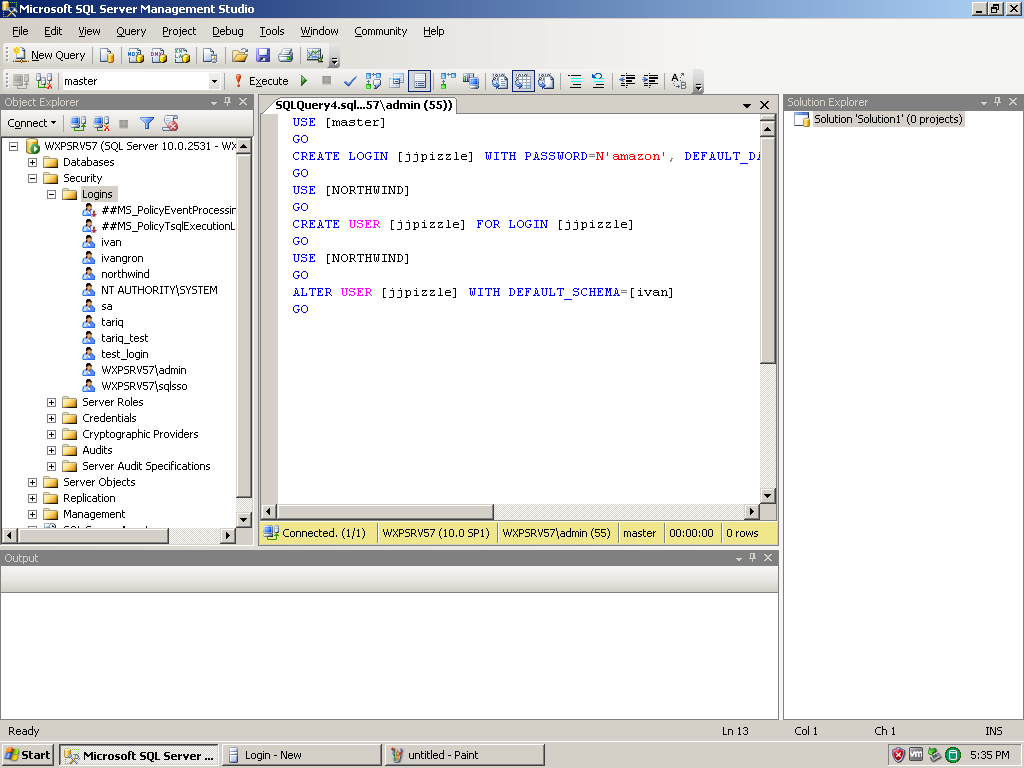The width and height of the screenshot is (1024, 768).
Task: Create an Analysis Services MDX query
Action: coord(135,56)
